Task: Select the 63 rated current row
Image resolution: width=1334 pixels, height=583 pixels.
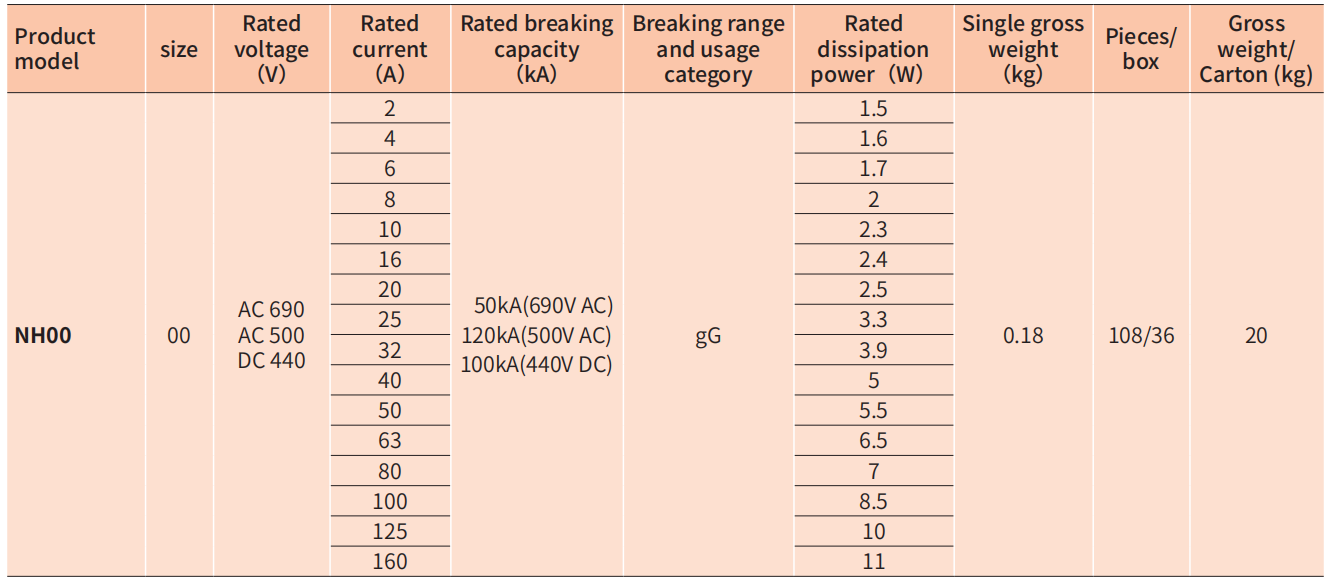Action: pyautogui.click(x=390, y=441)
